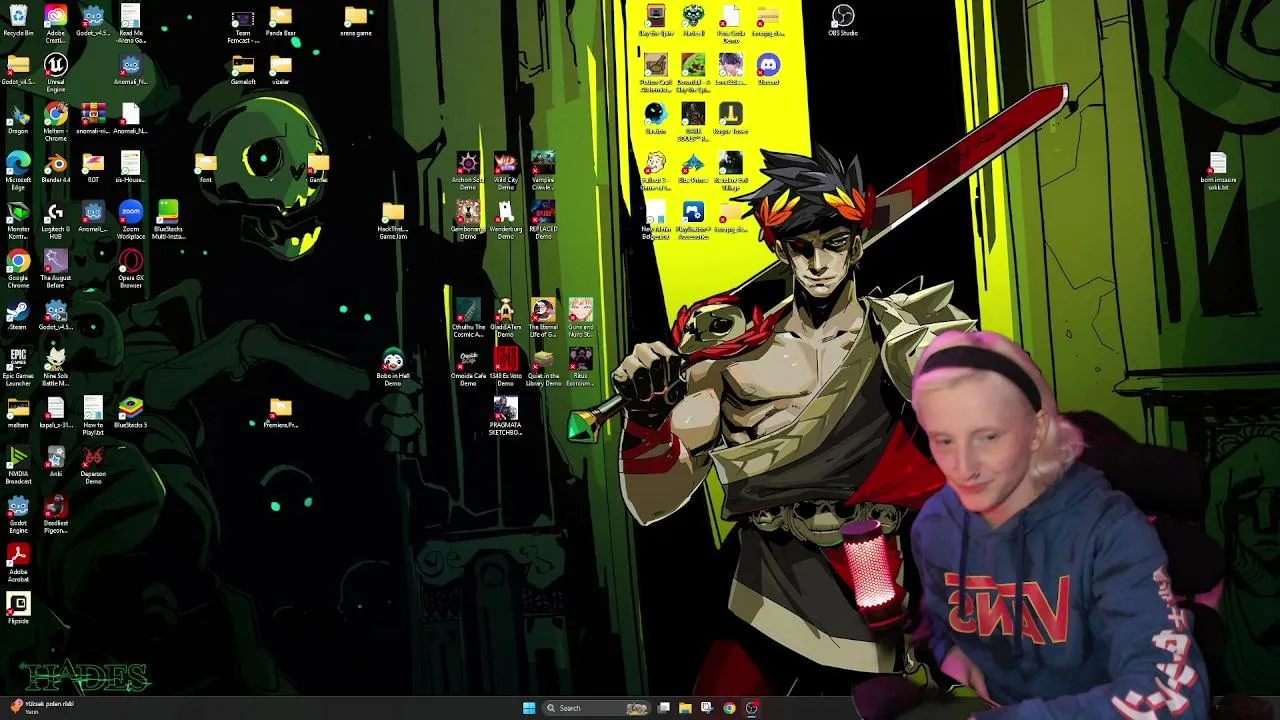Launch Epic Games Launcher icon
Screen dimensions: 1280x720
tap(18, 366)
